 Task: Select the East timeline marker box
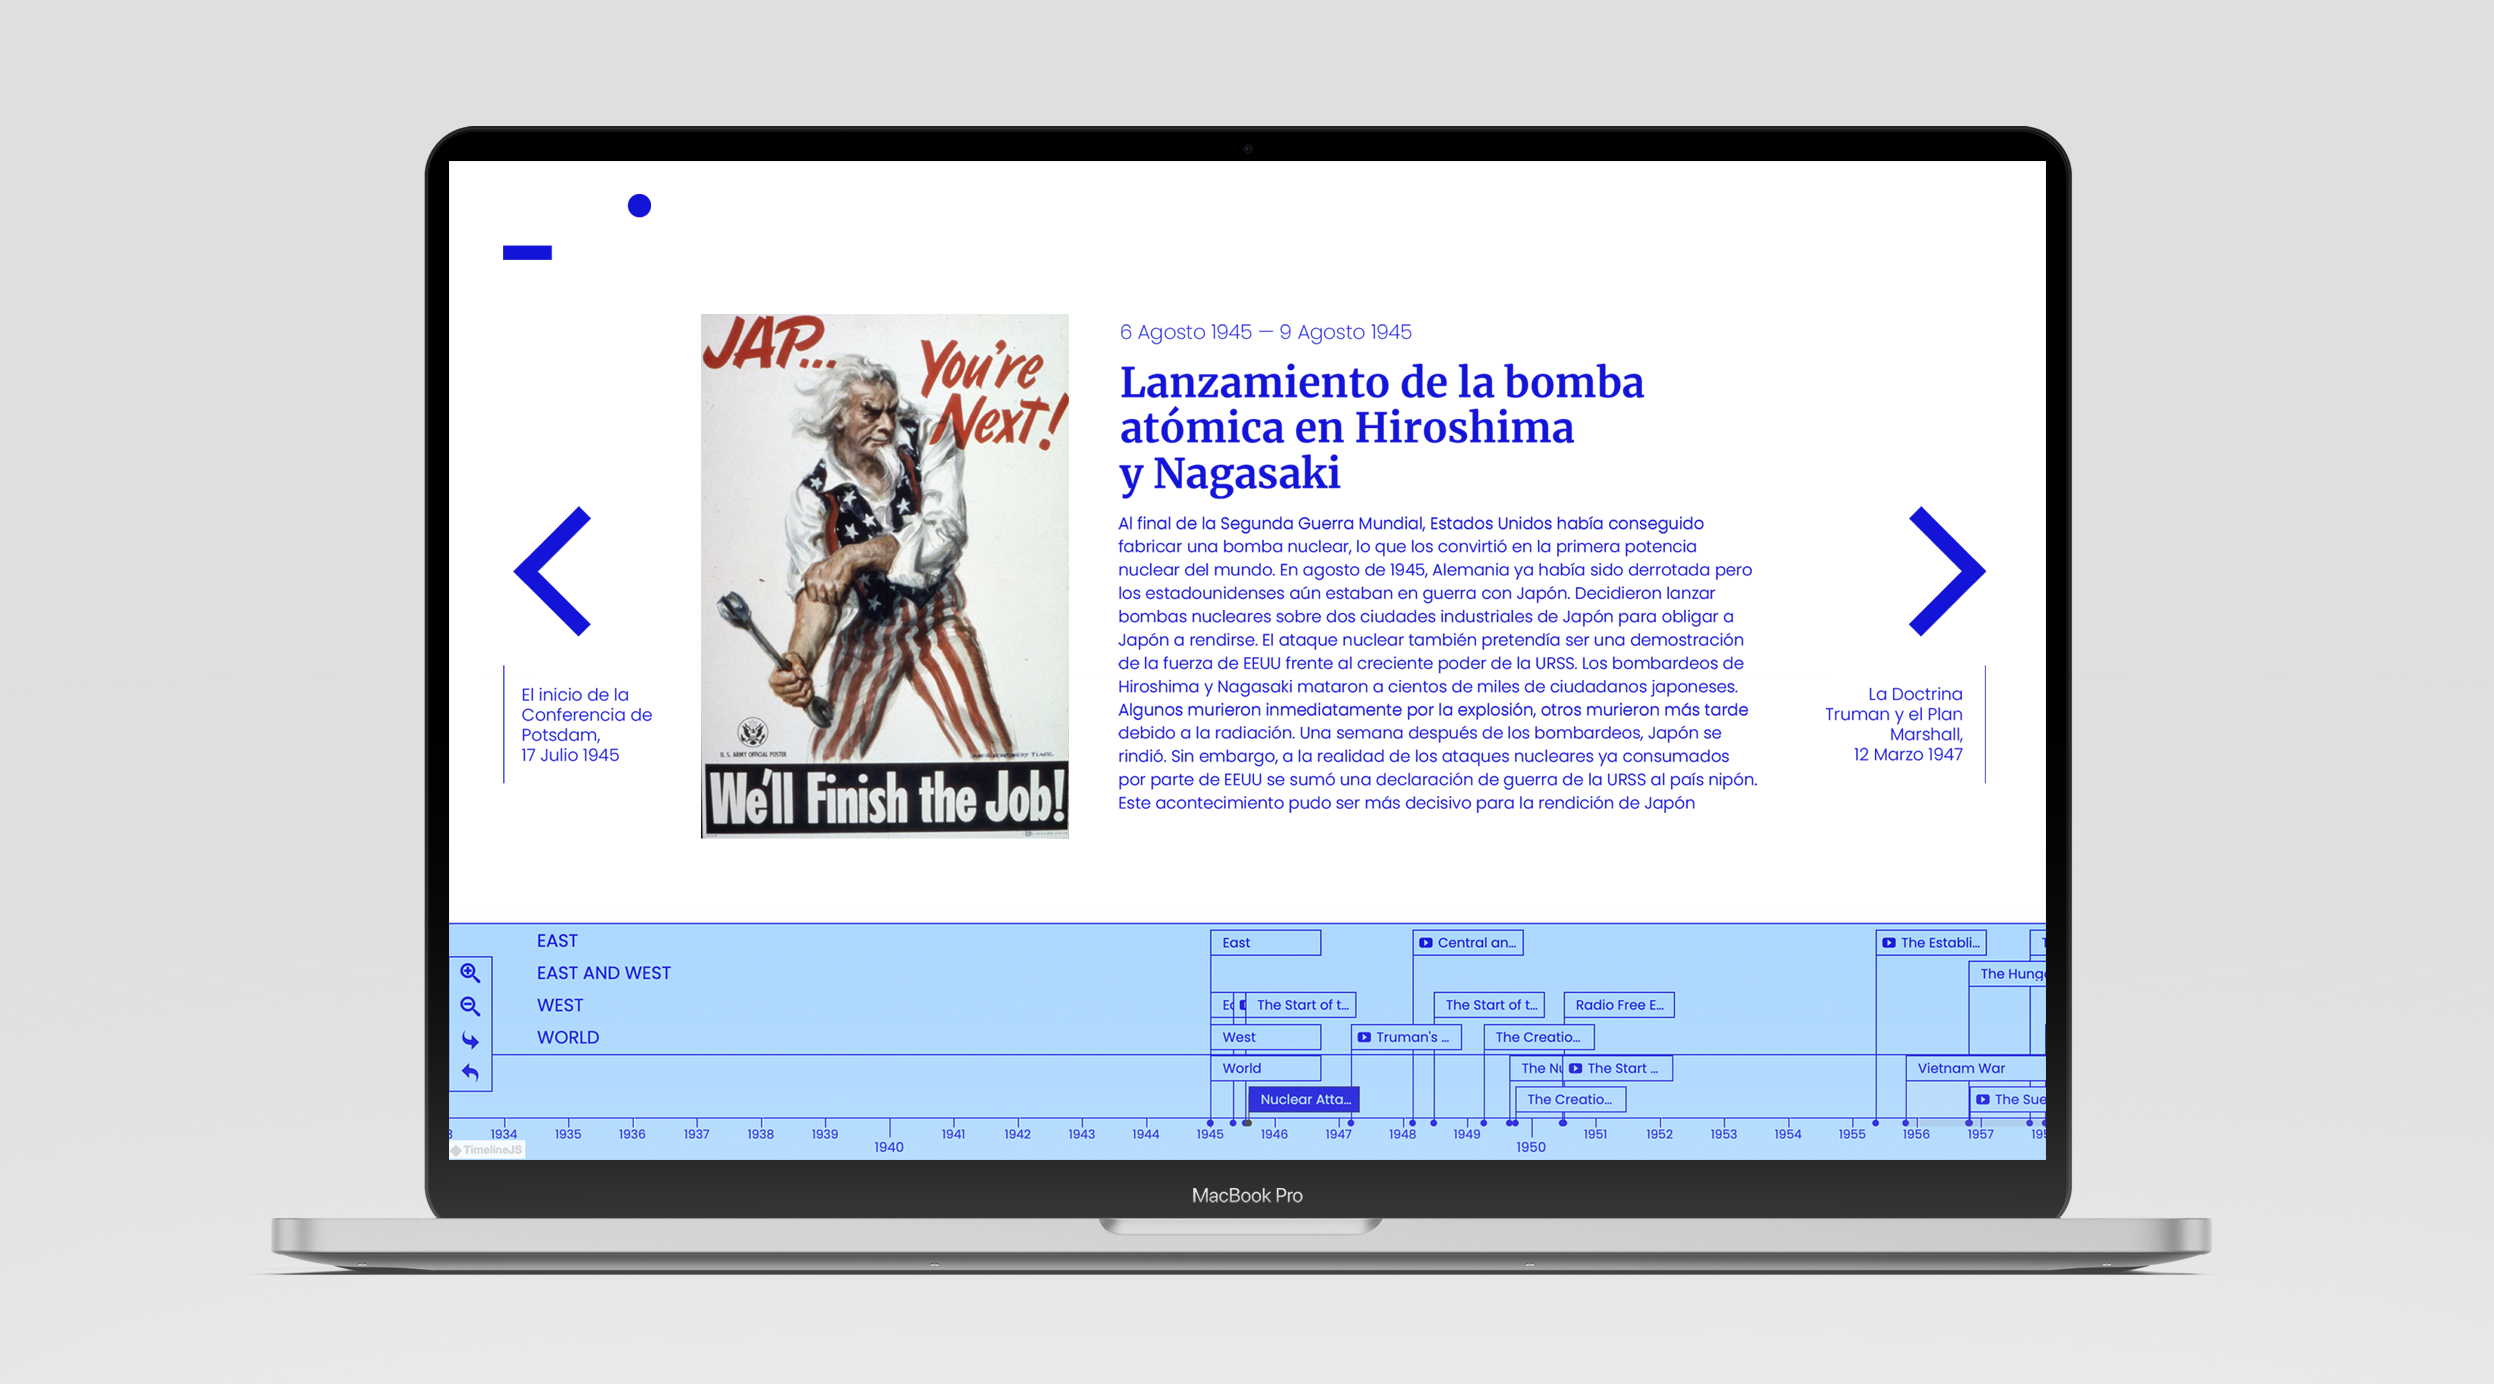(x=1265, y=943)
